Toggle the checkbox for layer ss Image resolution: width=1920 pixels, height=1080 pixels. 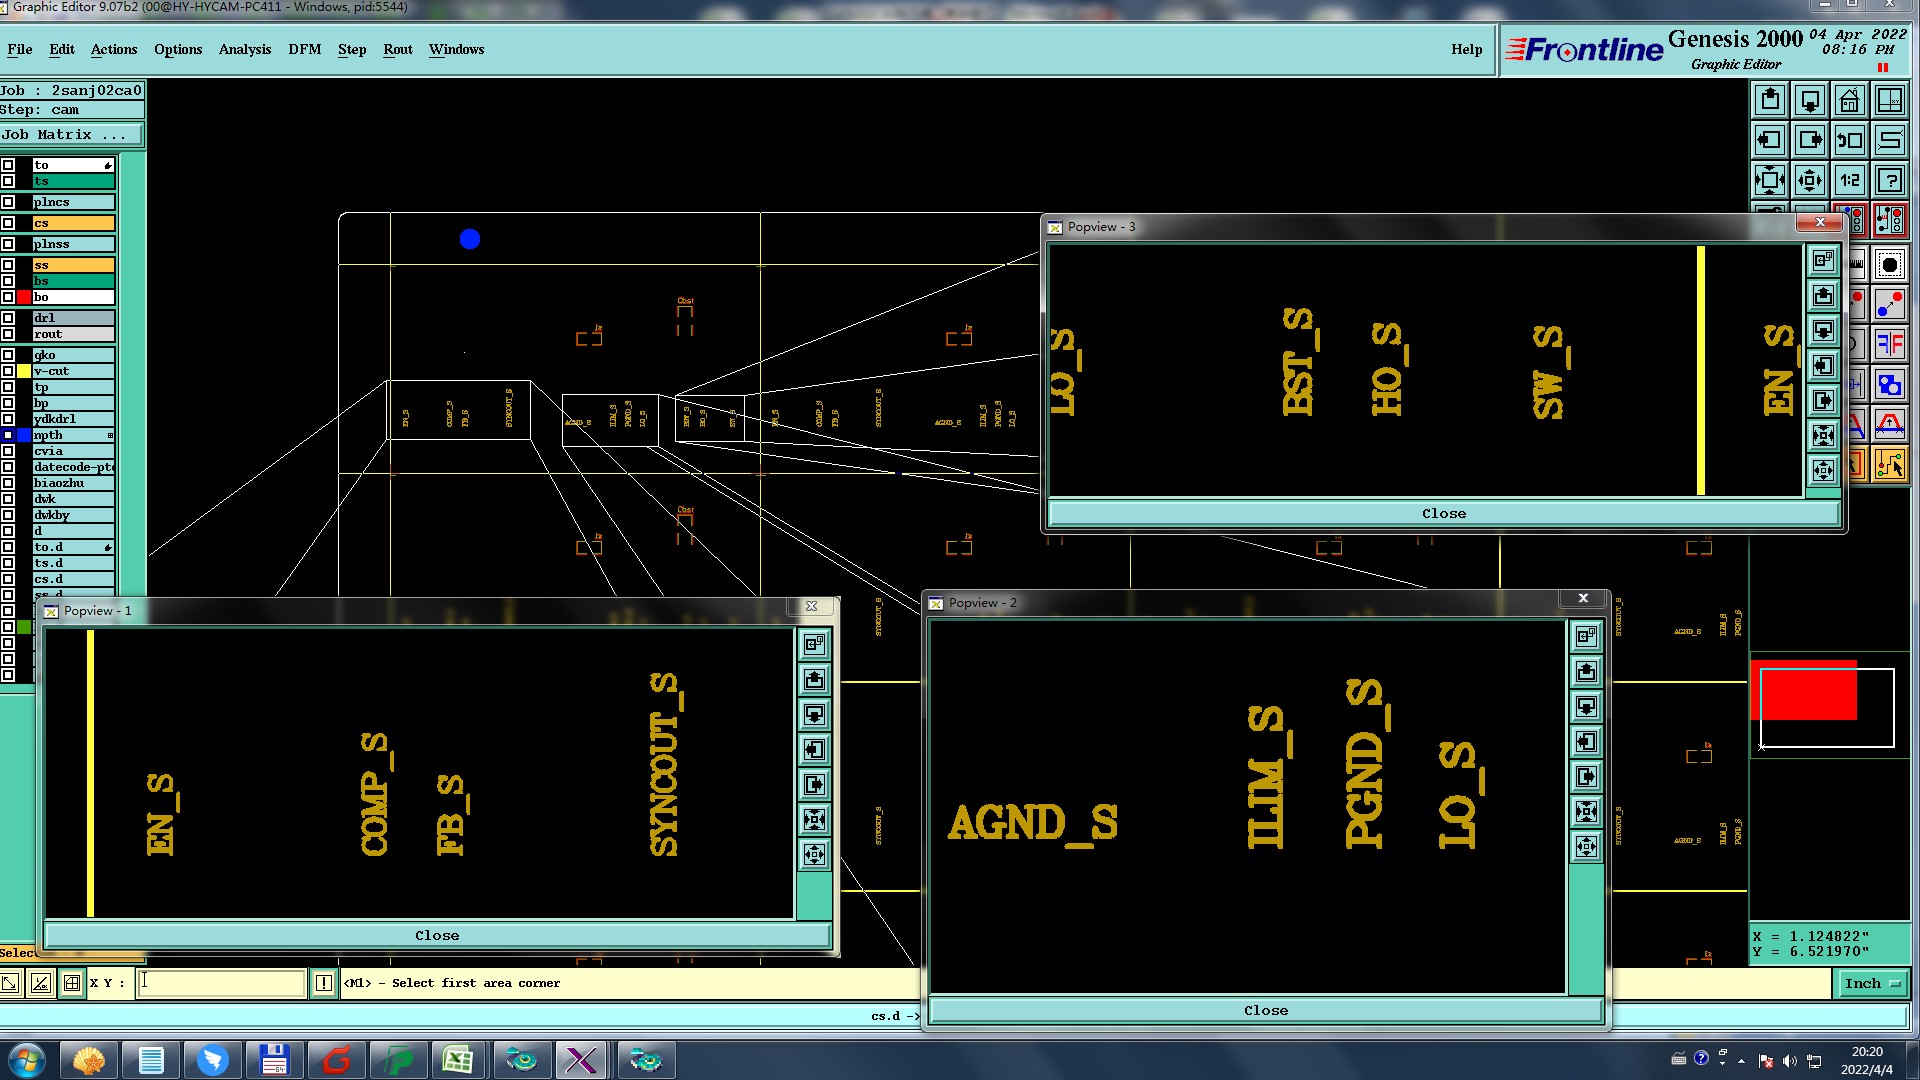click(x=8, y=265)
